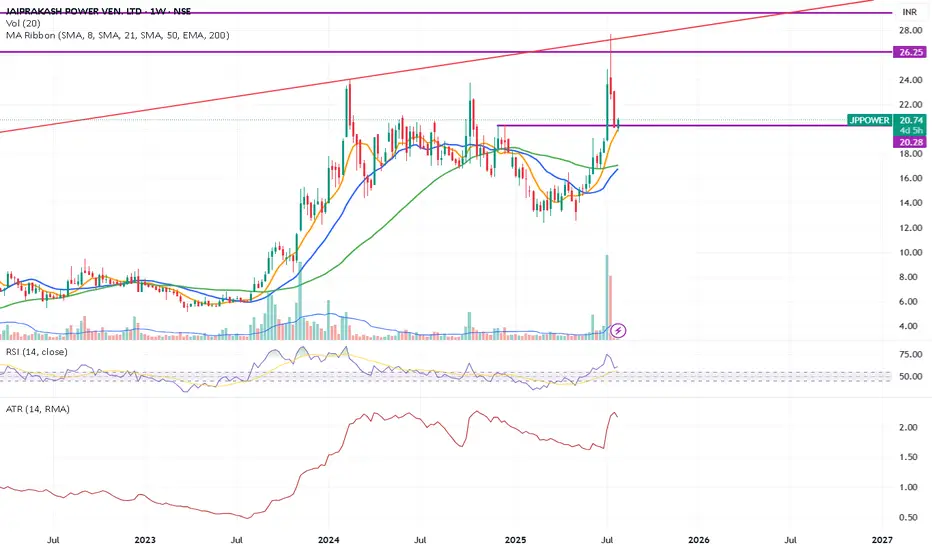The width and height of the screenshot is (932, 550).
Task: Click the 28.00 price axis value
Action: pos(911,30)
